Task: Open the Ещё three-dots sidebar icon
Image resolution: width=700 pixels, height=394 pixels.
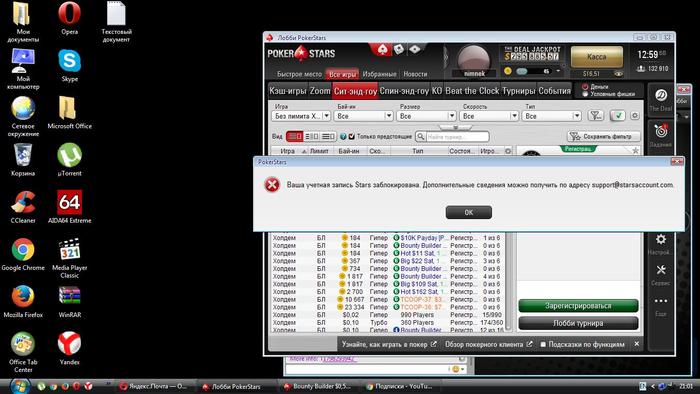Action: (661, 301)
